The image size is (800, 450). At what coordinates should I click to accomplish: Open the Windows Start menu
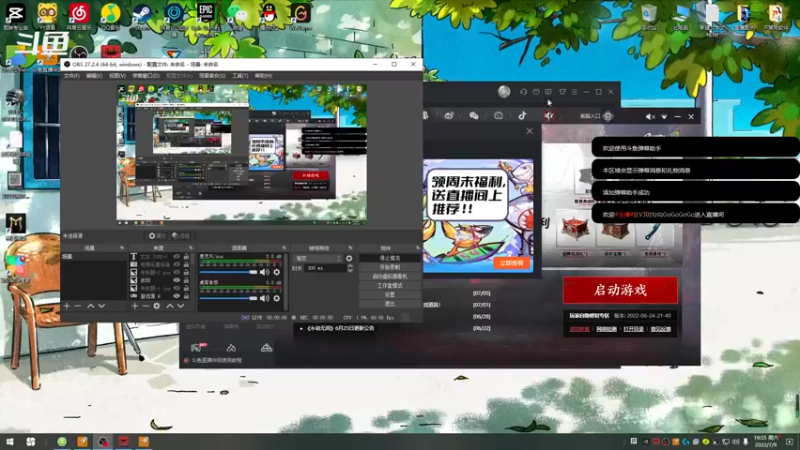(10, 442)
